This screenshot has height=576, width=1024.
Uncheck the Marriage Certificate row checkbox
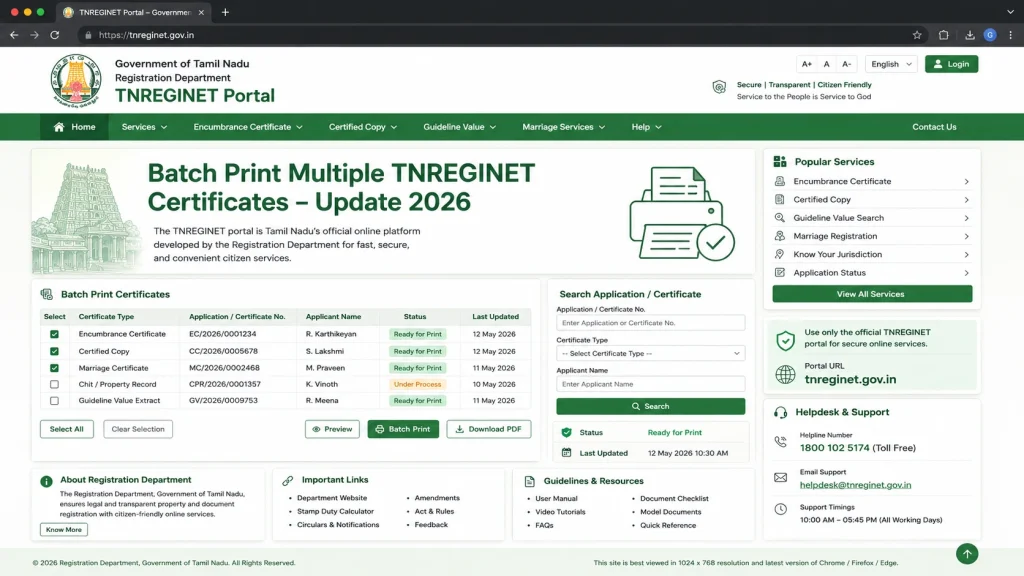tap(54, 368)
